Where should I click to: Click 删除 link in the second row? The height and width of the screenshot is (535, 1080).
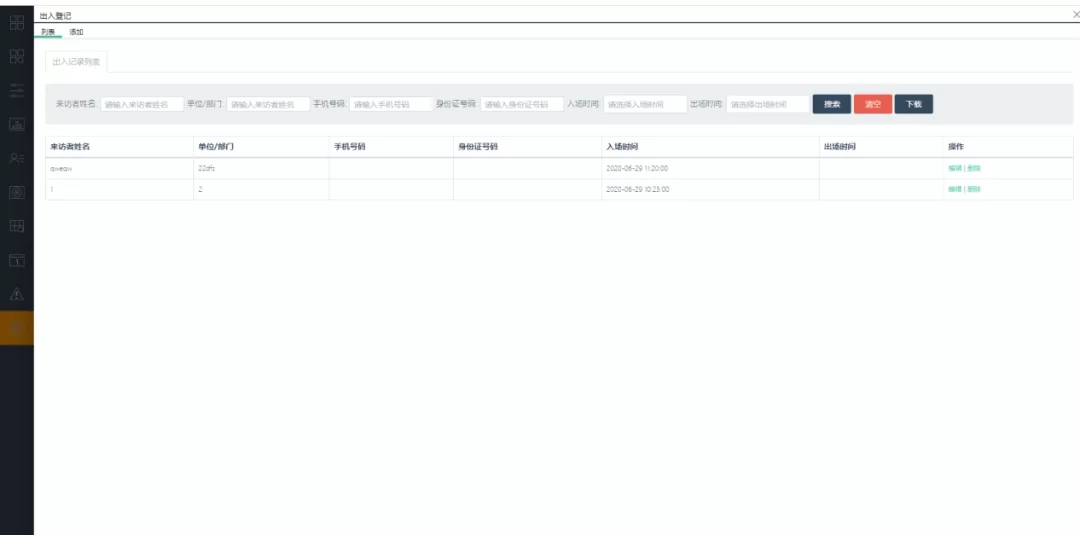(x=974, y=189)
